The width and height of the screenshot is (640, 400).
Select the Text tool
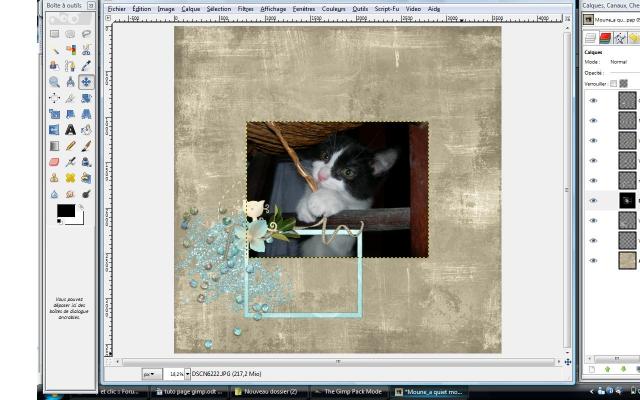pos(70,130)
